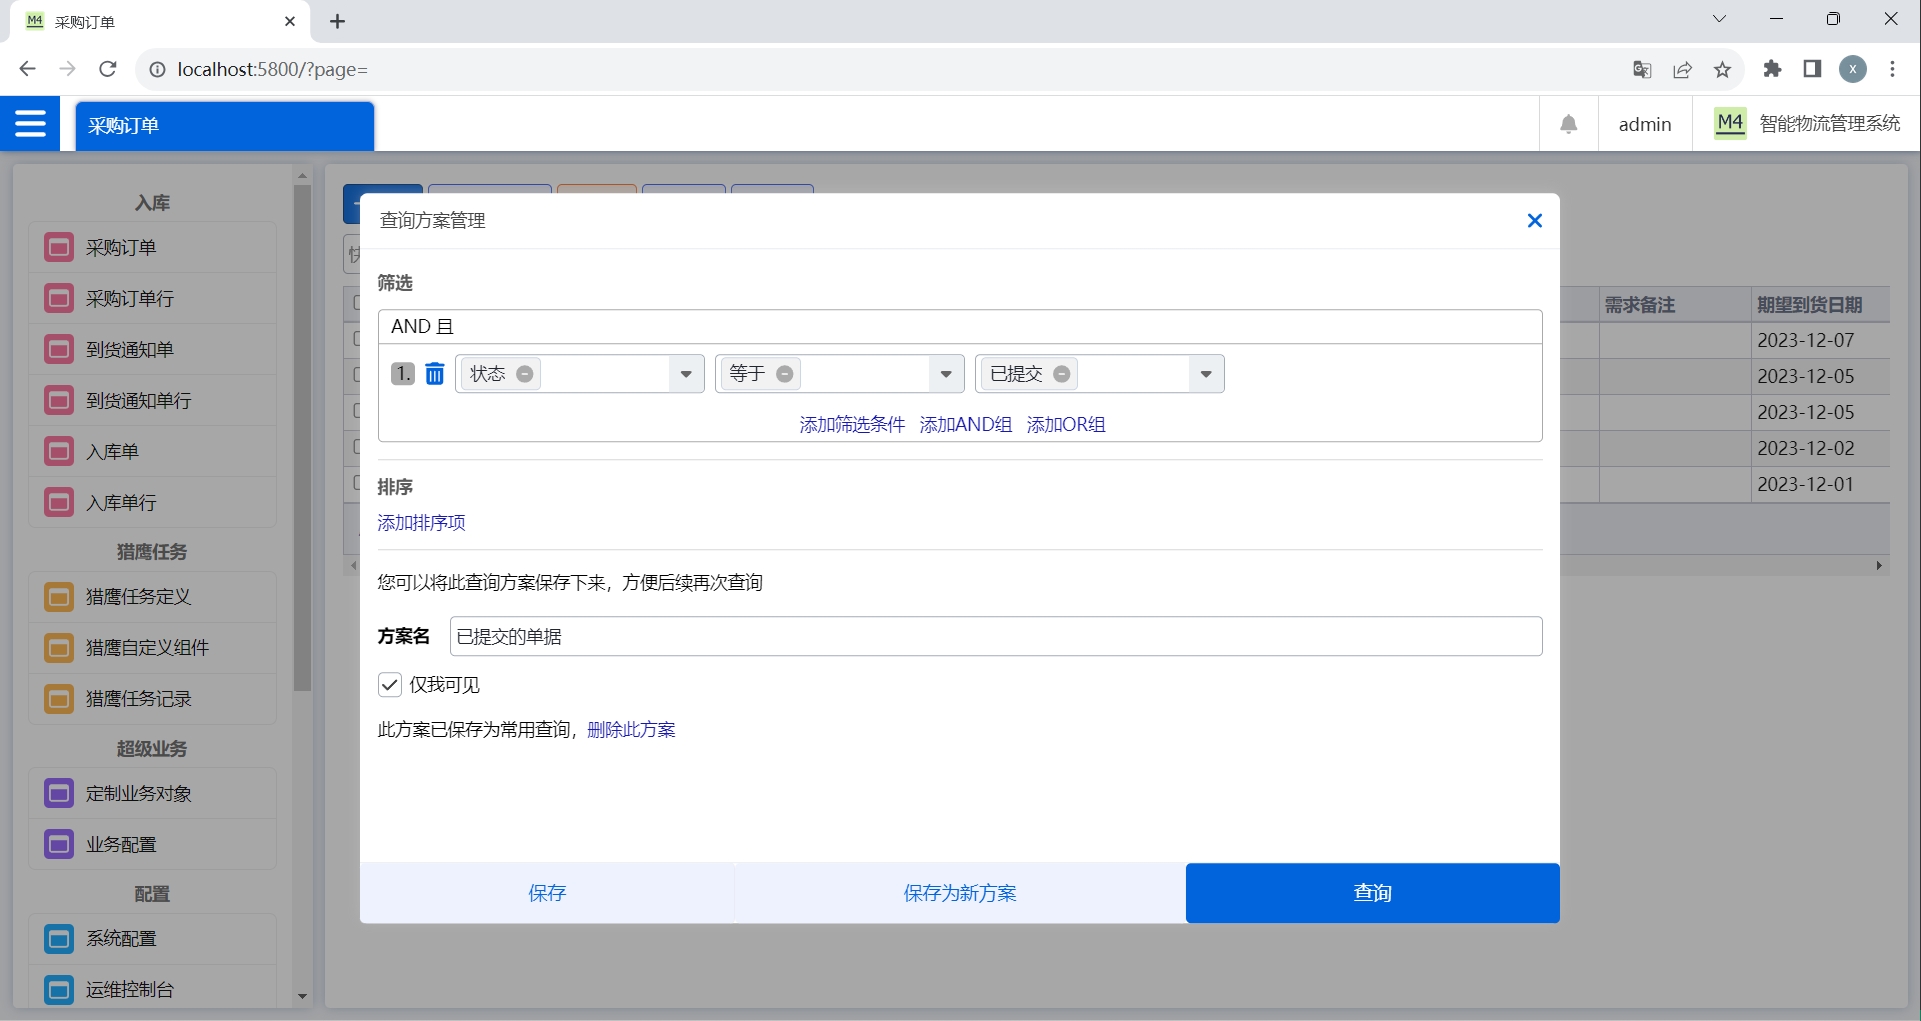
Task: Go back with browser back arrow
Action: point(27,69)
